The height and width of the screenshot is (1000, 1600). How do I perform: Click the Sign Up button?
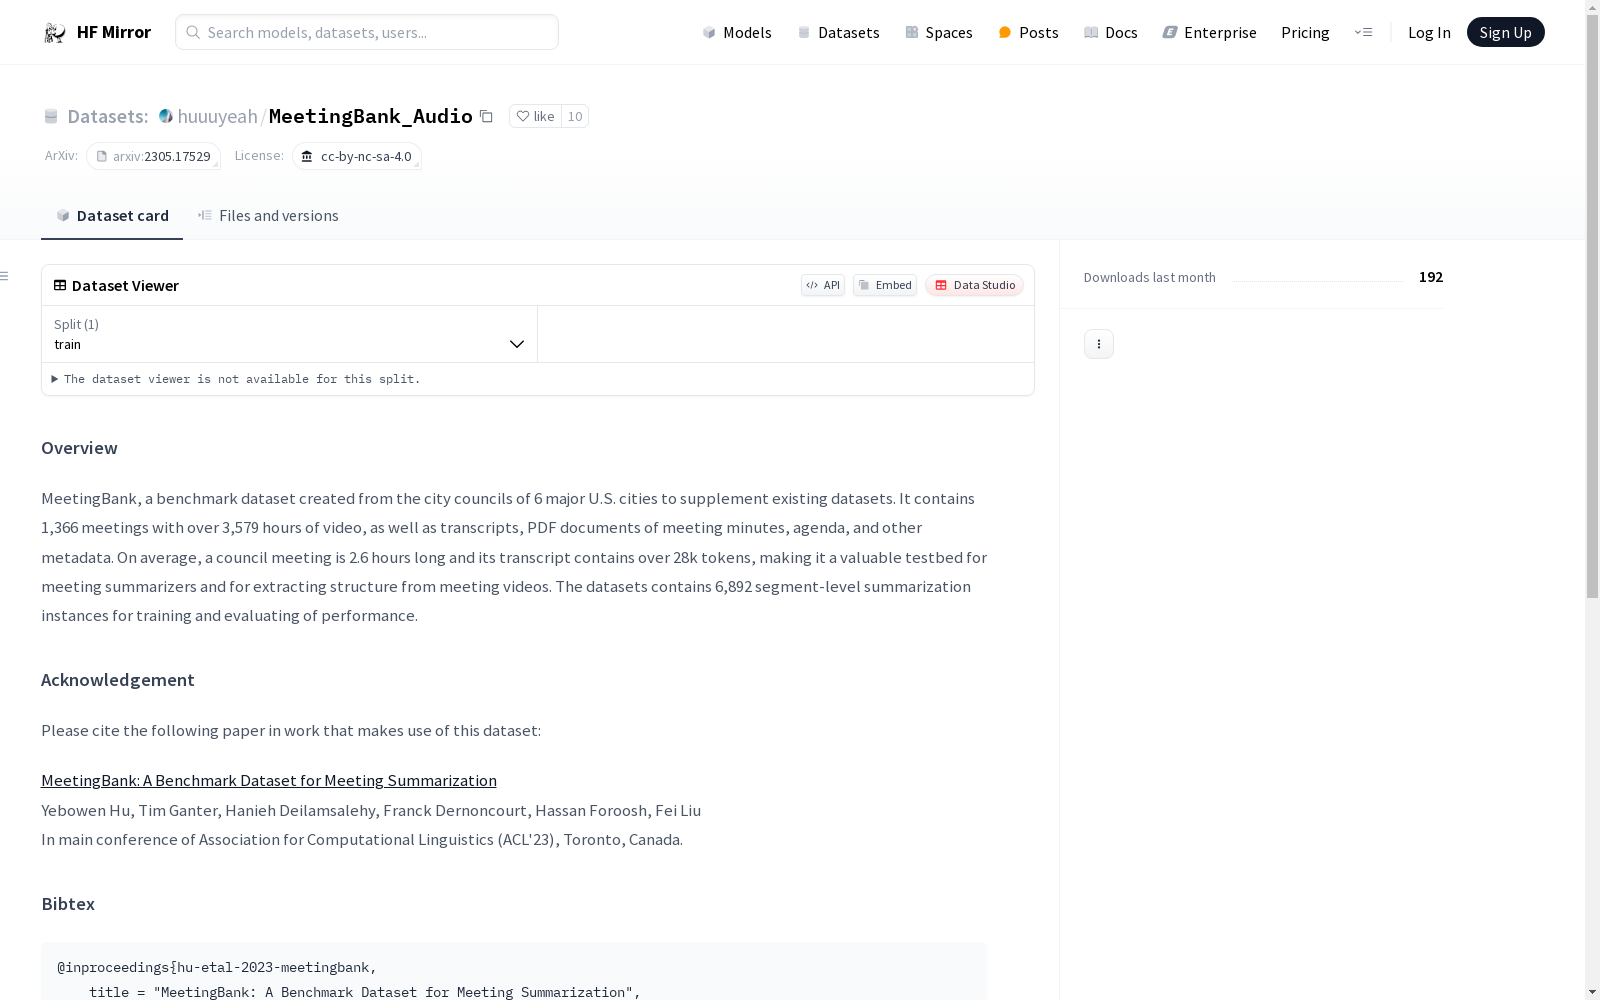click(1505, 32)
